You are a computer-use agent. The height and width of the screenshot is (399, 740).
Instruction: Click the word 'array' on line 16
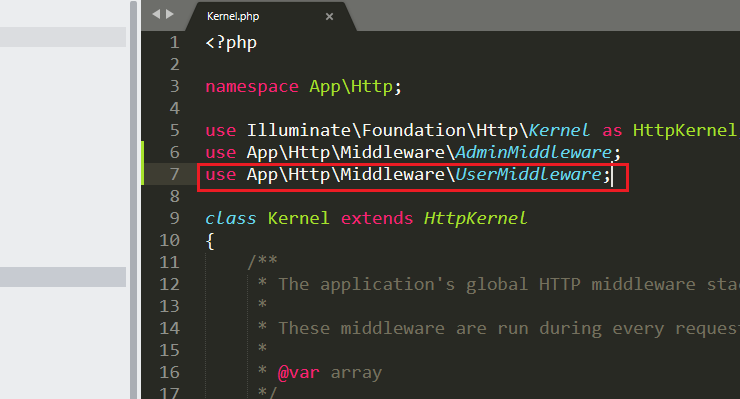(x=356, y=373)
